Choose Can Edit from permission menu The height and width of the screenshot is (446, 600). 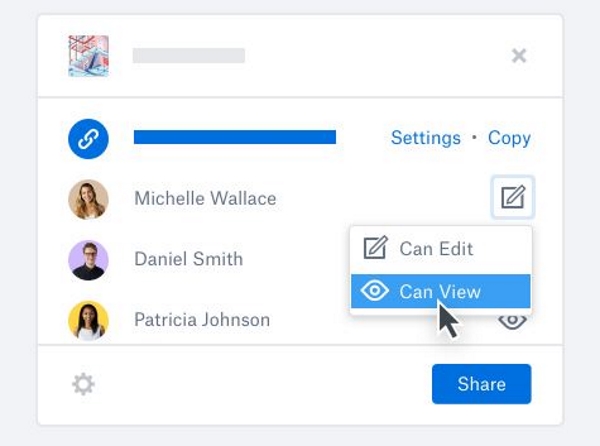pos(436,248)
